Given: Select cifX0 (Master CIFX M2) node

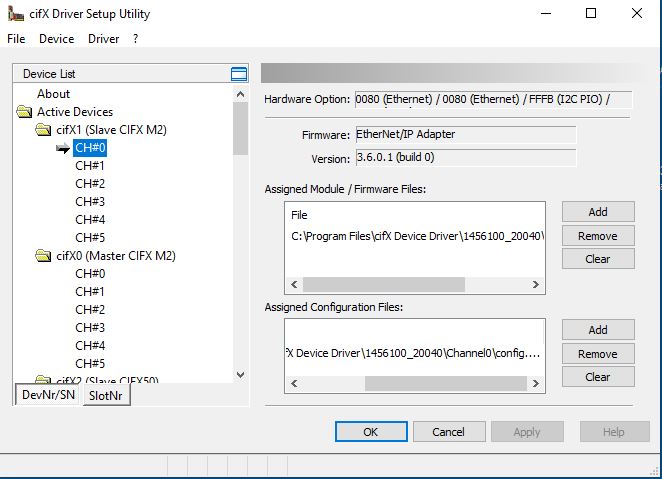Looking at the screenshot, I should (x=116, y=256).
